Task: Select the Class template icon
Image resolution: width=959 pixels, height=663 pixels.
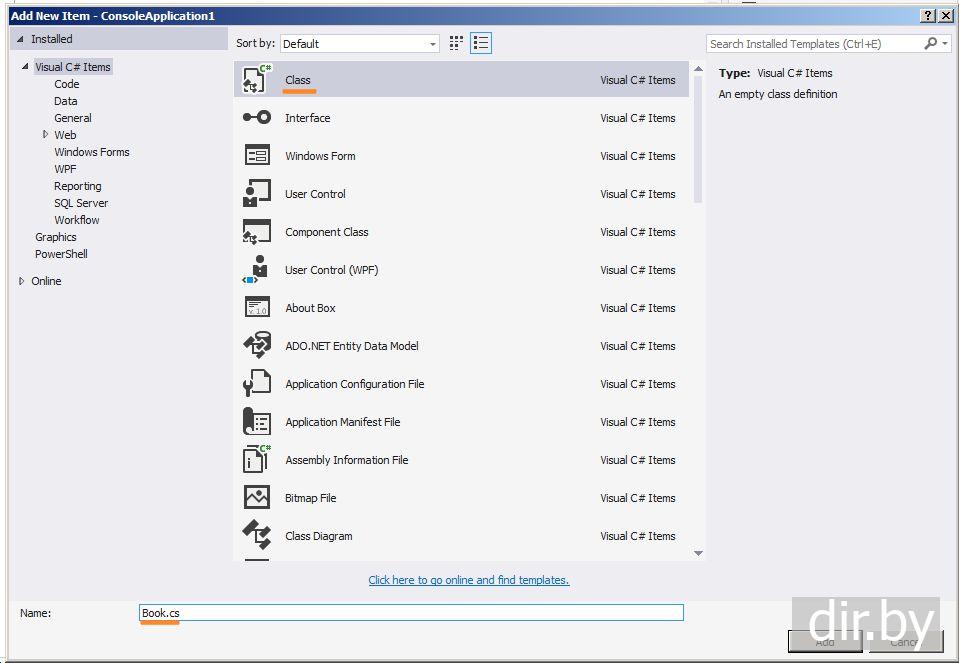Action: point(257,80)
